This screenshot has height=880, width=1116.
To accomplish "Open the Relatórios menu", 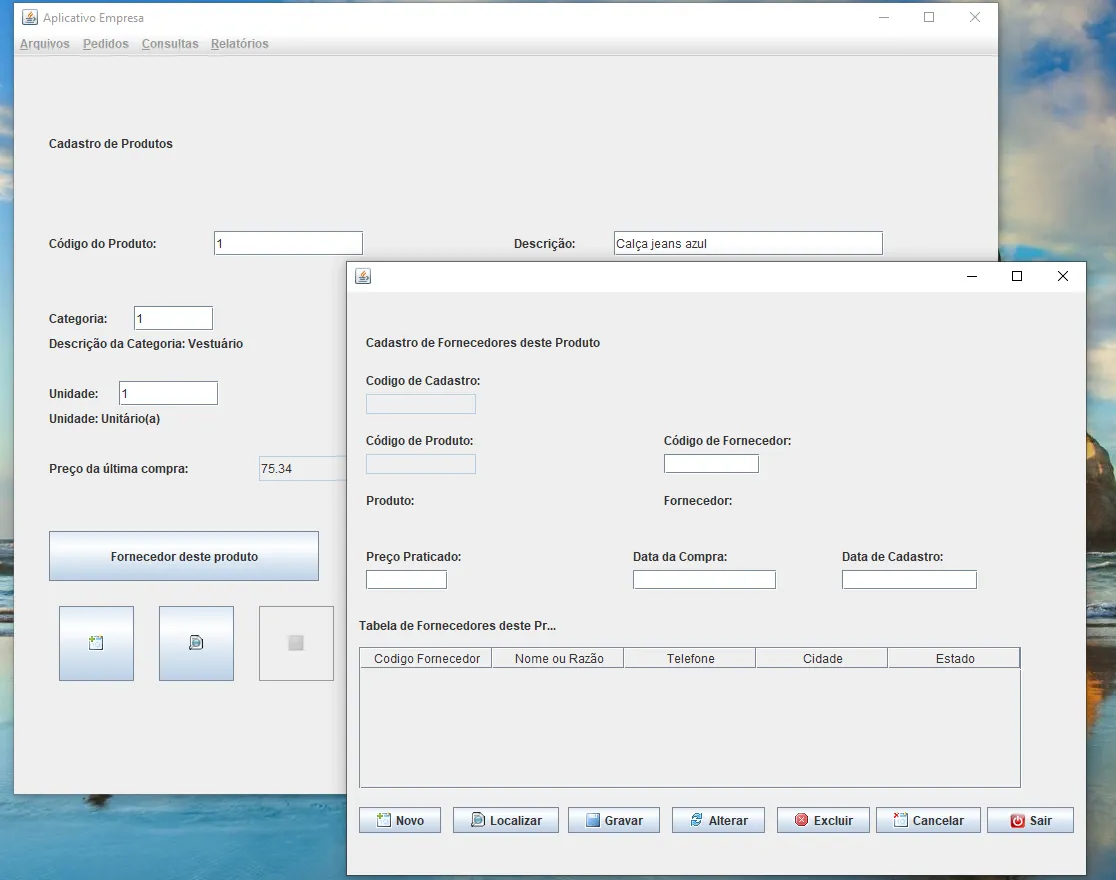I will point(239,43).
